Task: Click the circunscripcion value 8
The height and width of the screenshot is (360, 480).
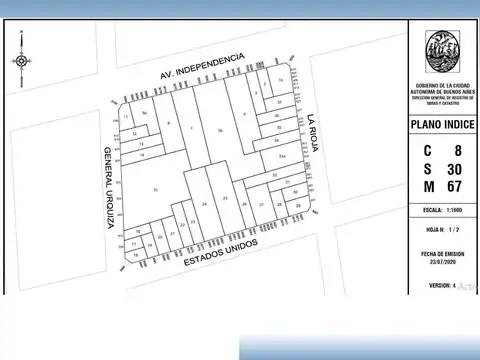Action: click(x=458, y=151)
